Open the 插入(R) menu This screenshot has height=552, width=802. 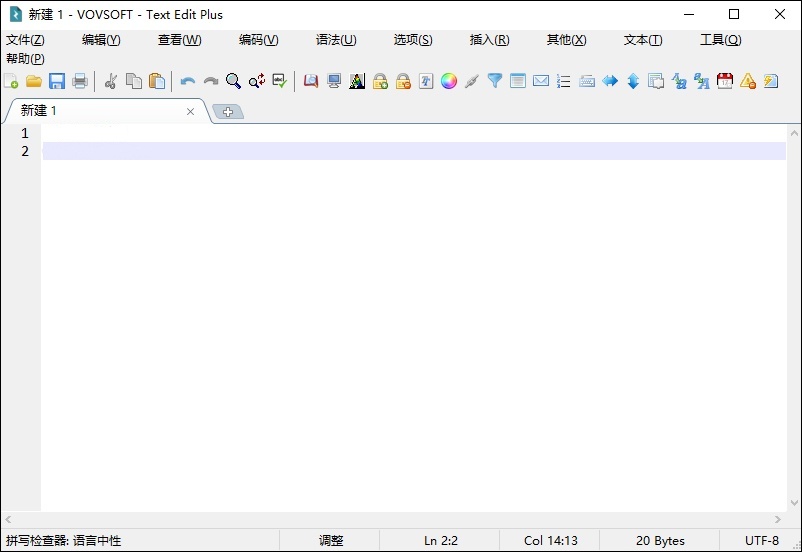coord(489,40)
